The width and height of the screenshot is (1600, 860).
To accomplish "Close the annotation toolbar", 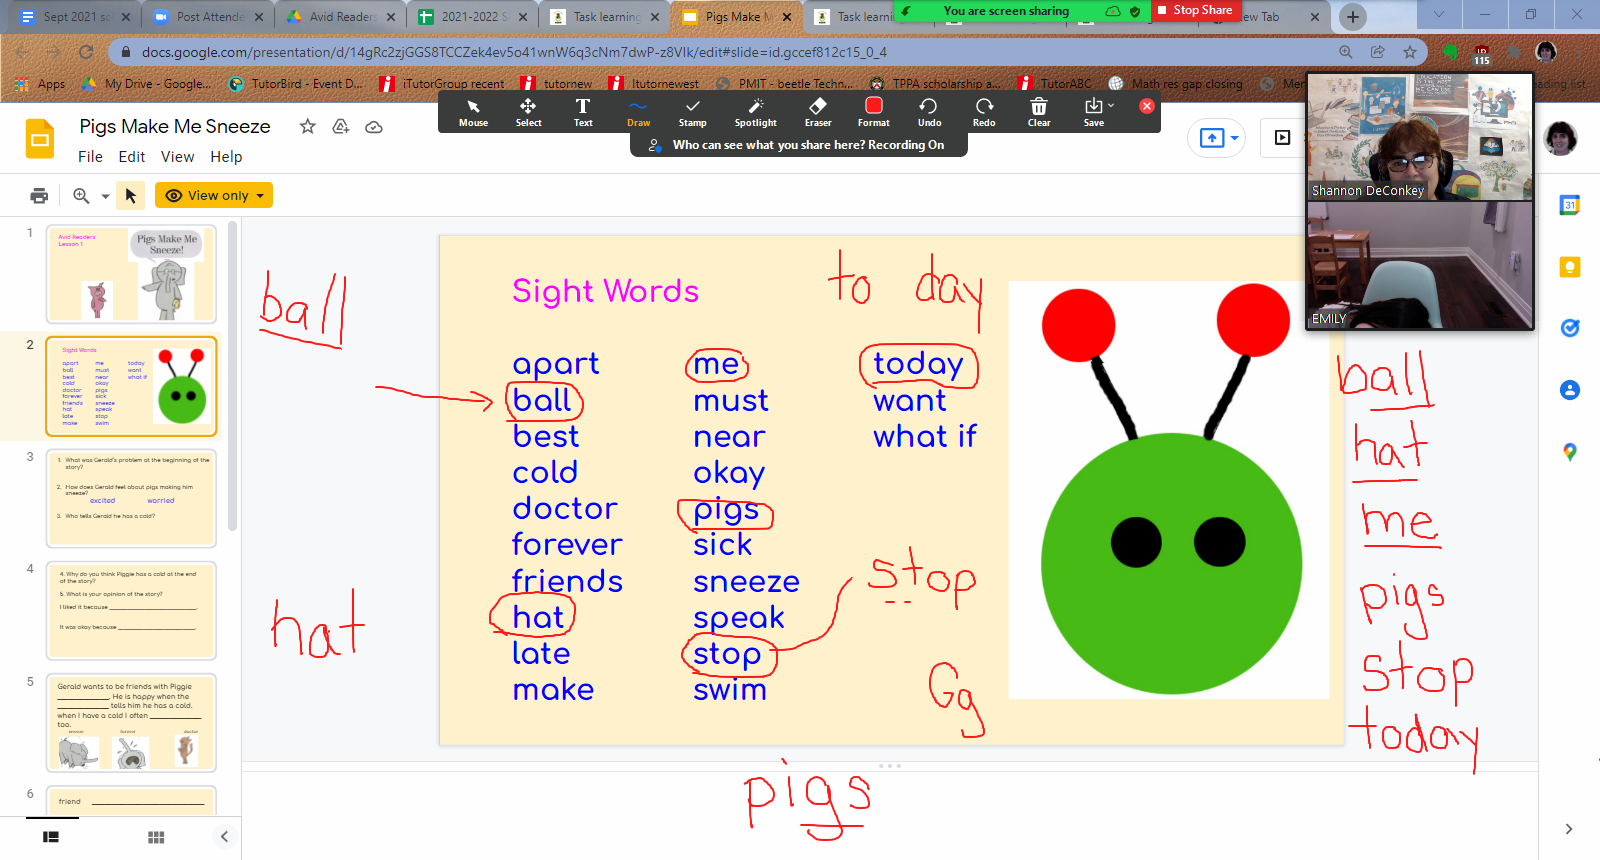I will (x=1147, y=105).
